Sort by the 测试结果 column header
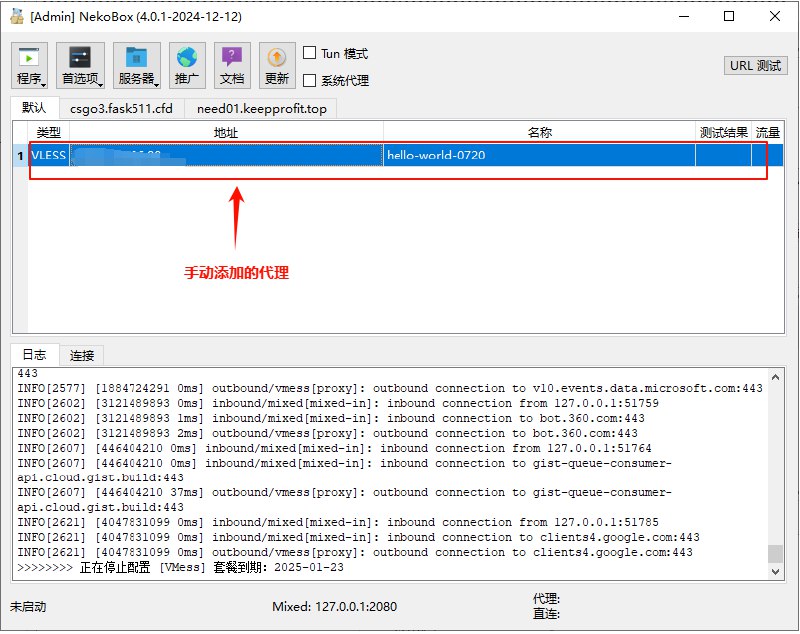Viewport: 800px width, 634px height. pyautogui.click(x=723, y=132)
